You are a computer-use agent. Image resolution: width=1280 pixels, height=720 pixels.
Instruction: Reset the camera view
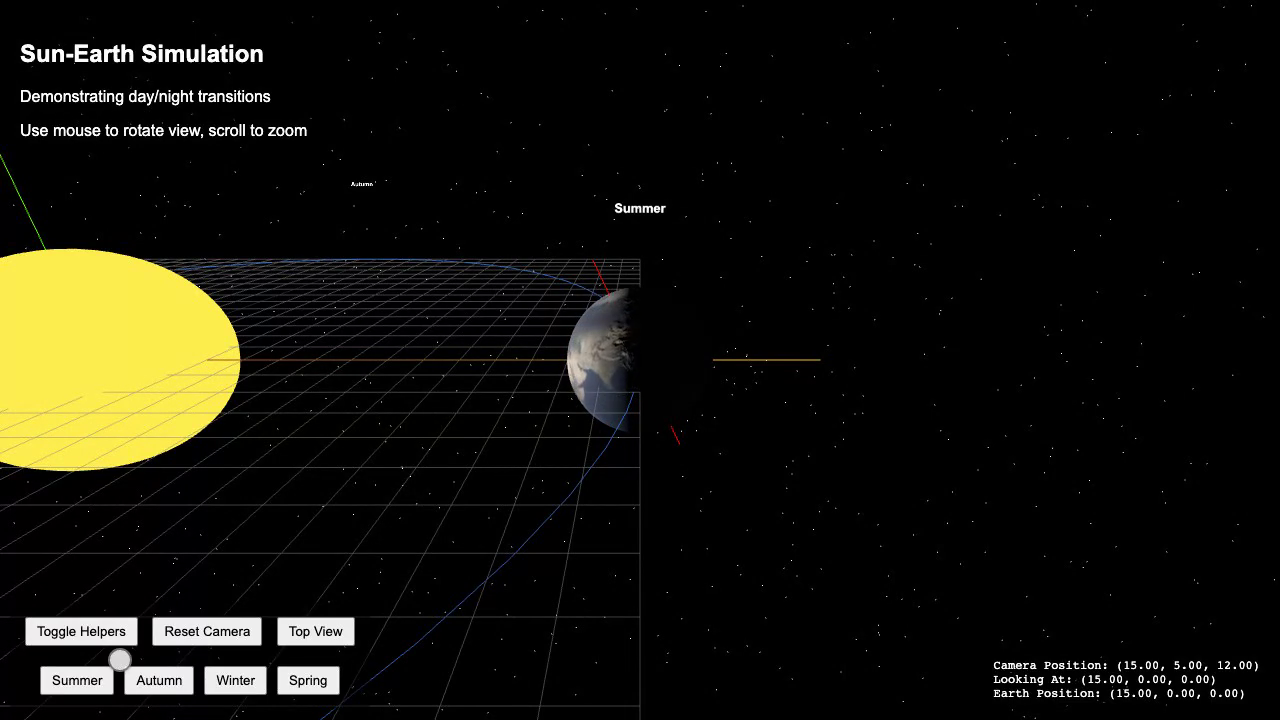(207, 631)
